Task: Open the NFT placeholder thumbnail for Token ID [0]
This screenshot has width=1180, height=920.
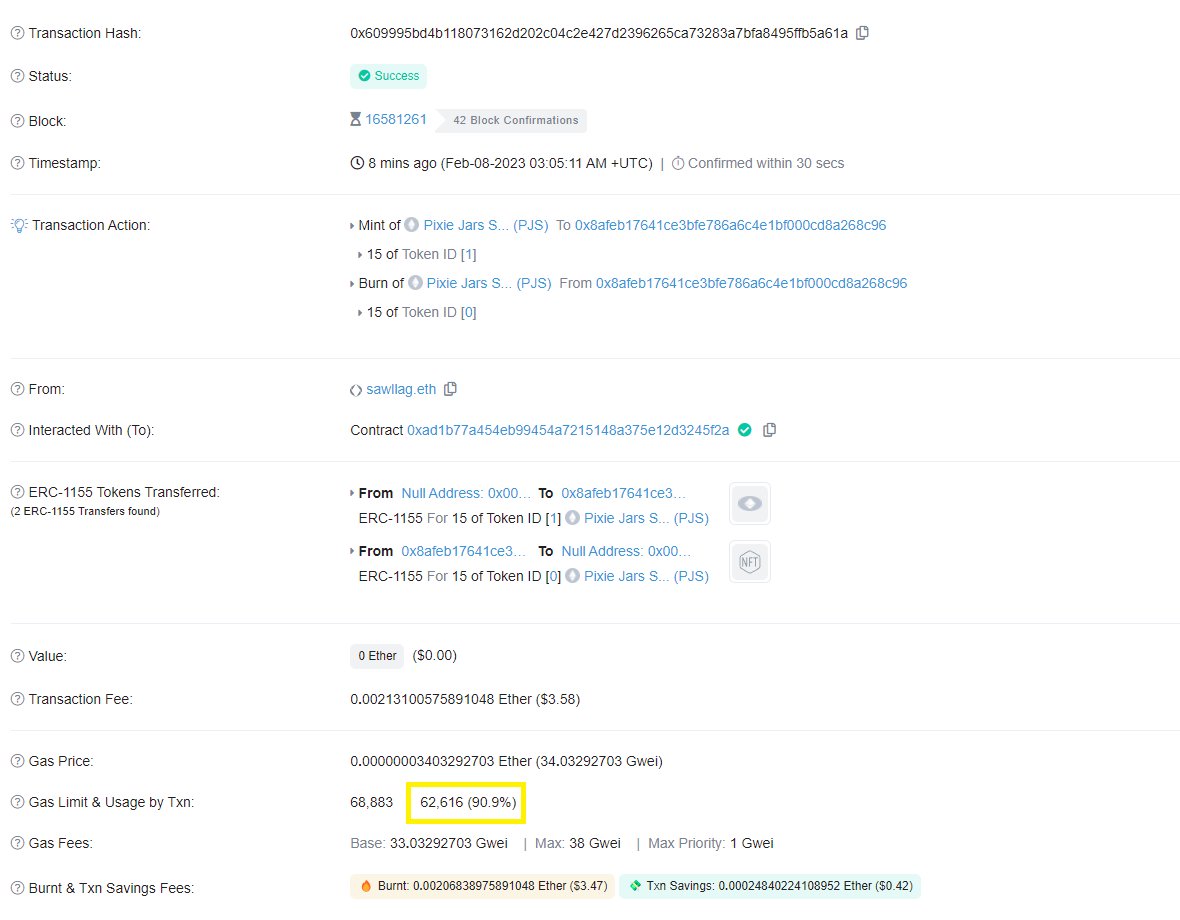Action: pyautogui.click(x=750, y=562)
